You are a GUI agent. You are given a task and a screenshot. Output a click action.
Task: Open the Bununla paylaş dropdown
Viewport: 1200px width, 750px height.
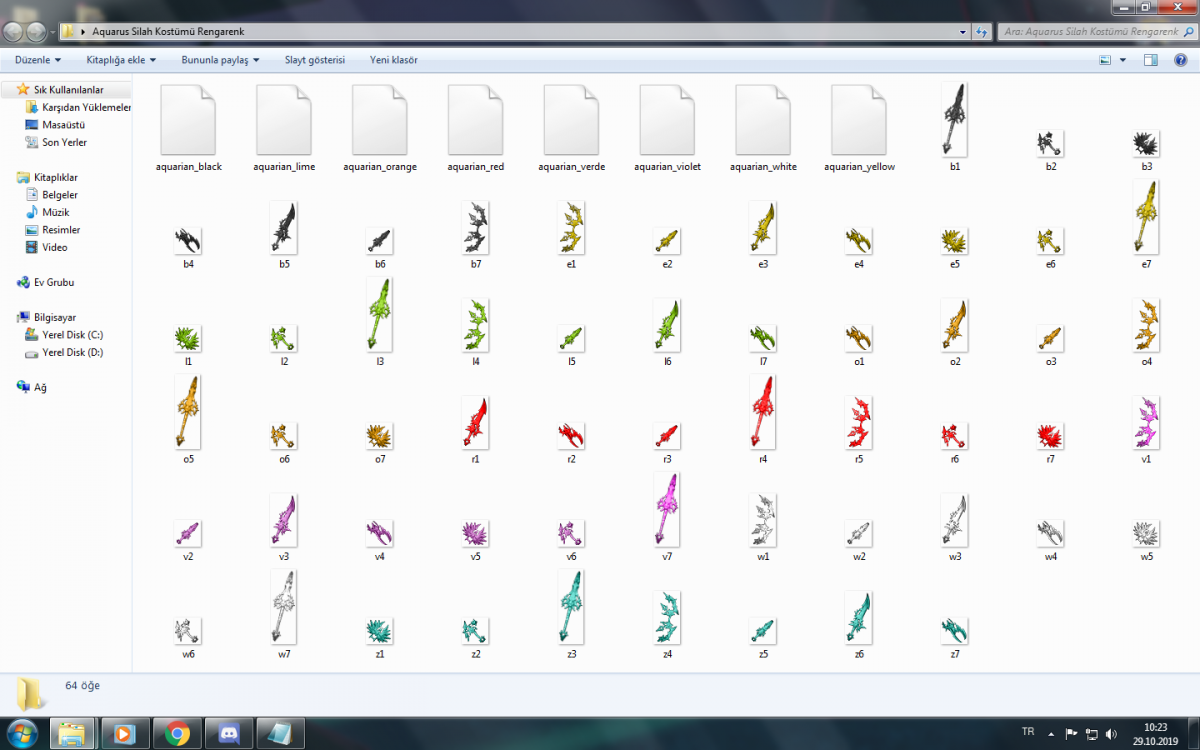(220, 60)
